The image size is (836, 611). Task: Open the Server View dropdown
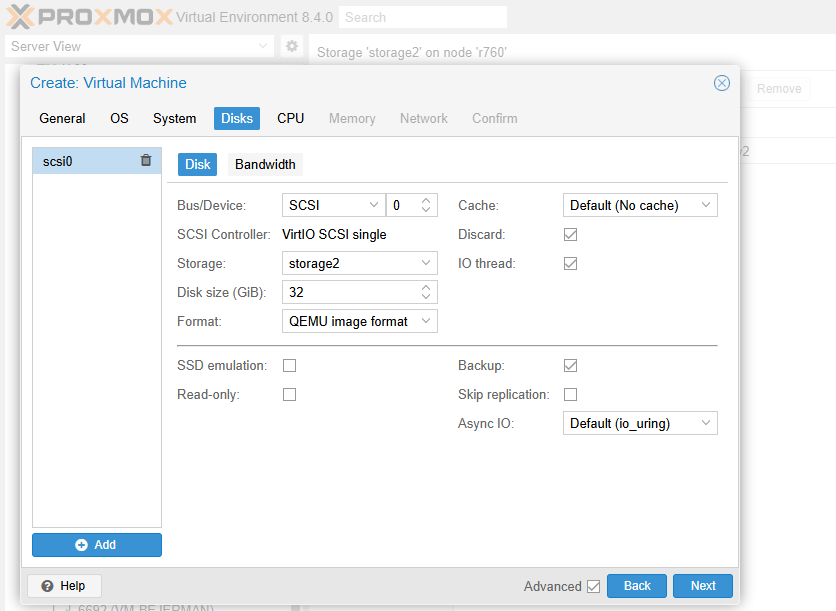click(263, 46)
